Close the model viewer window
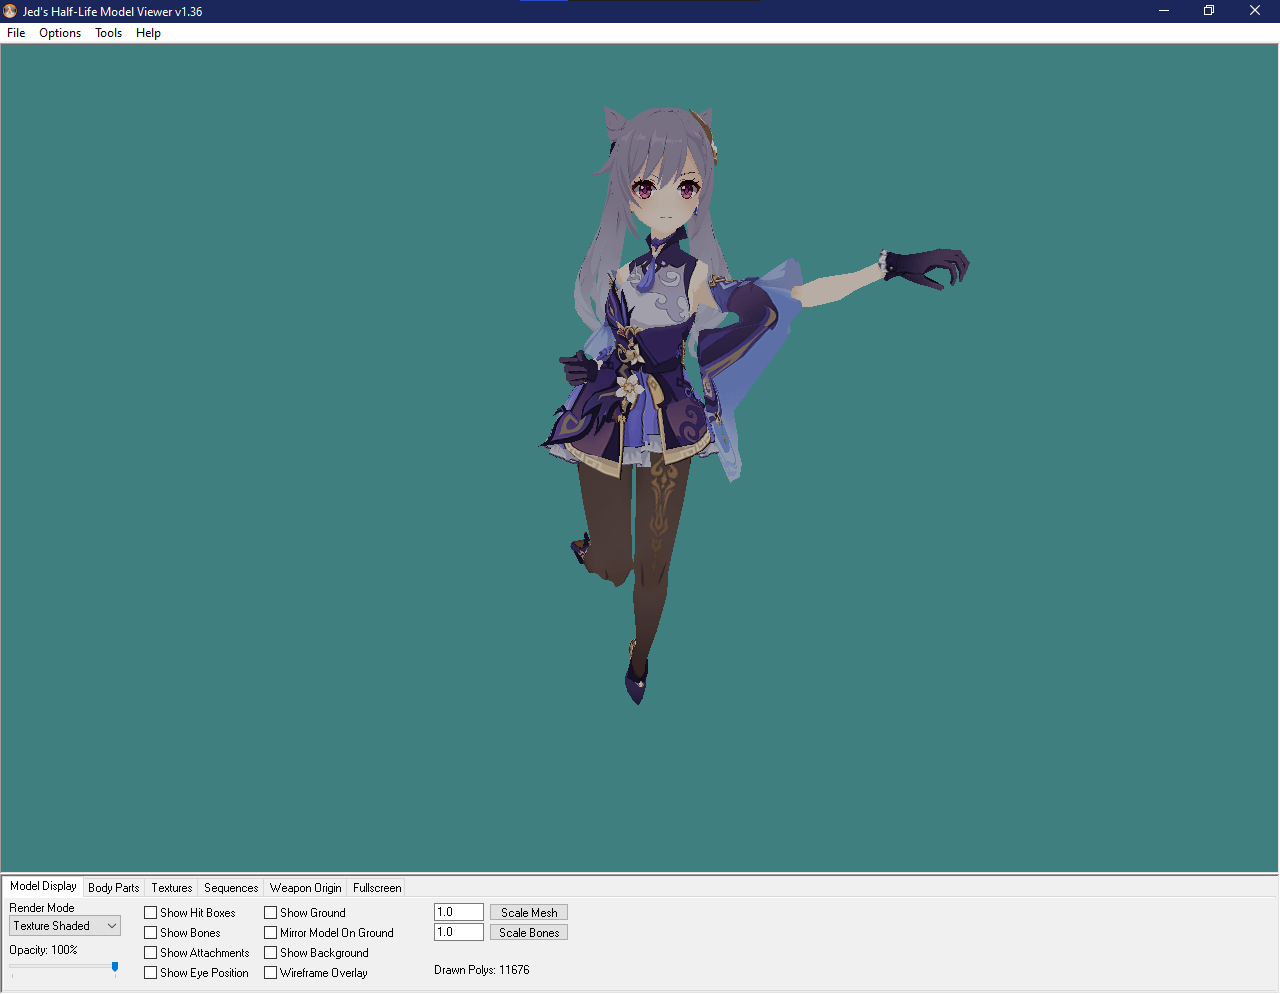 pos(1255,11)
